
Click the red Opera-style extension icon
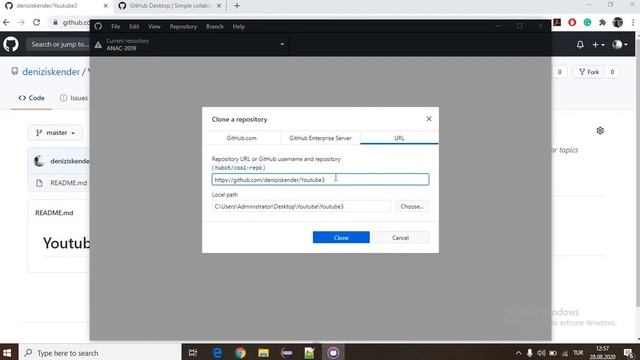coord(572,22)
